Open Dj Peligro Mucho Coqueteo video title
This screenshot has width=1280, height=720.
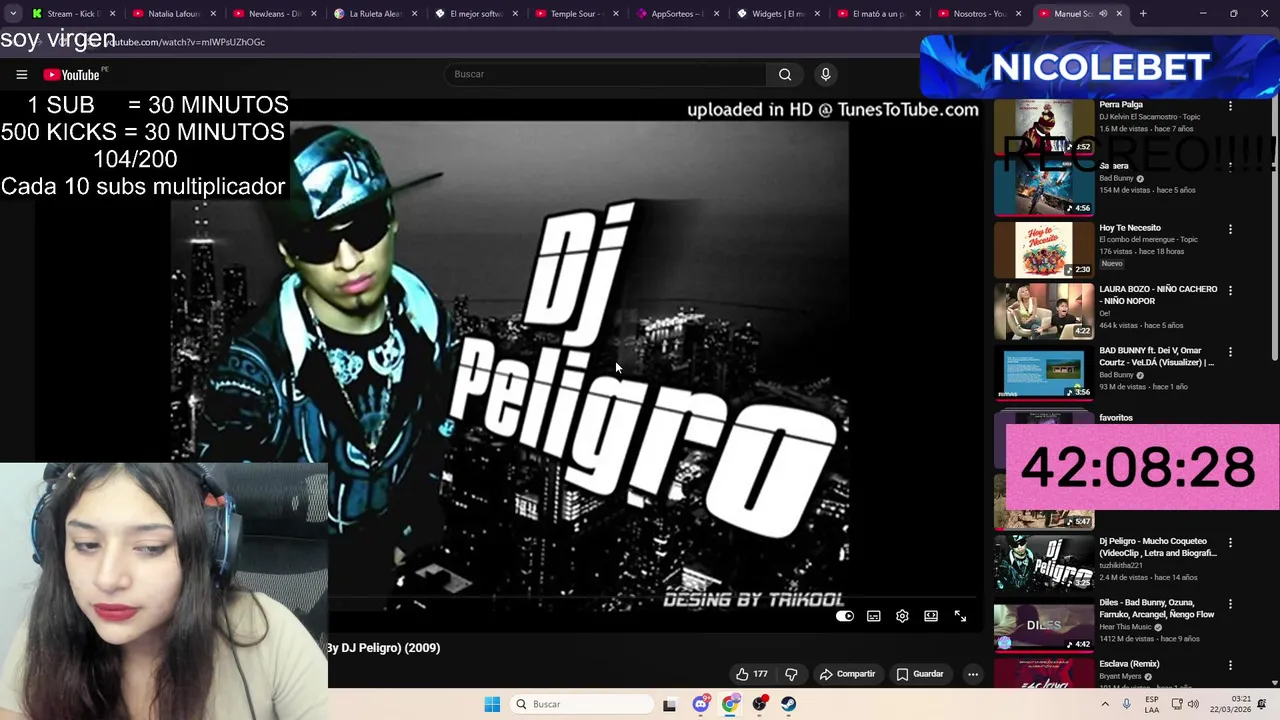[1158, 547]
